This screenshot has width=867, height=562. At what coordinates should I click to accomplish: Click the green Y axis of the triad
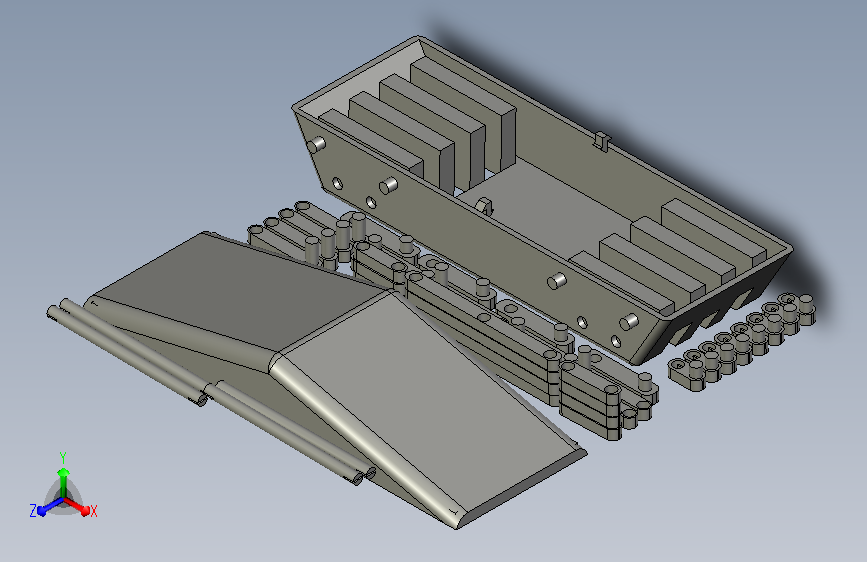tap(64, 481)
